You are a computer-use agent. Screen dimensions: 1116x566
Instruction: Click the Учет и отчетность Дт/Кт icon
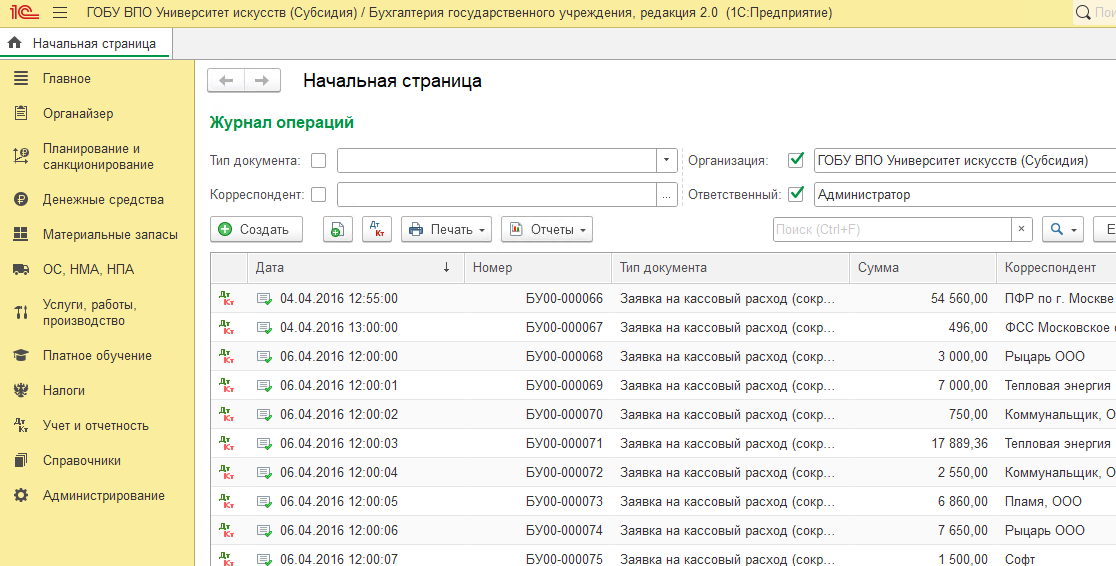tap(21, 425)
